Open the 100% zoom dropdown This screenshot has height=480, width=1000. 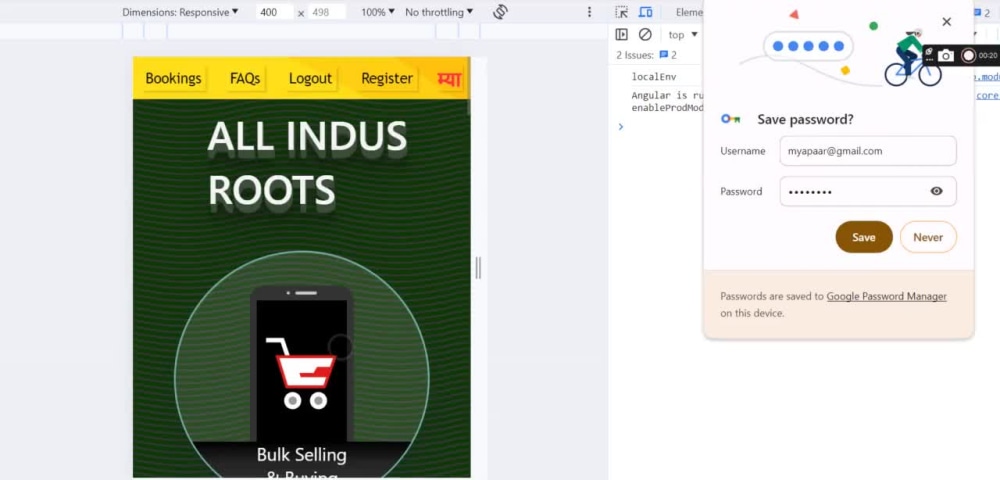(378, 12)
